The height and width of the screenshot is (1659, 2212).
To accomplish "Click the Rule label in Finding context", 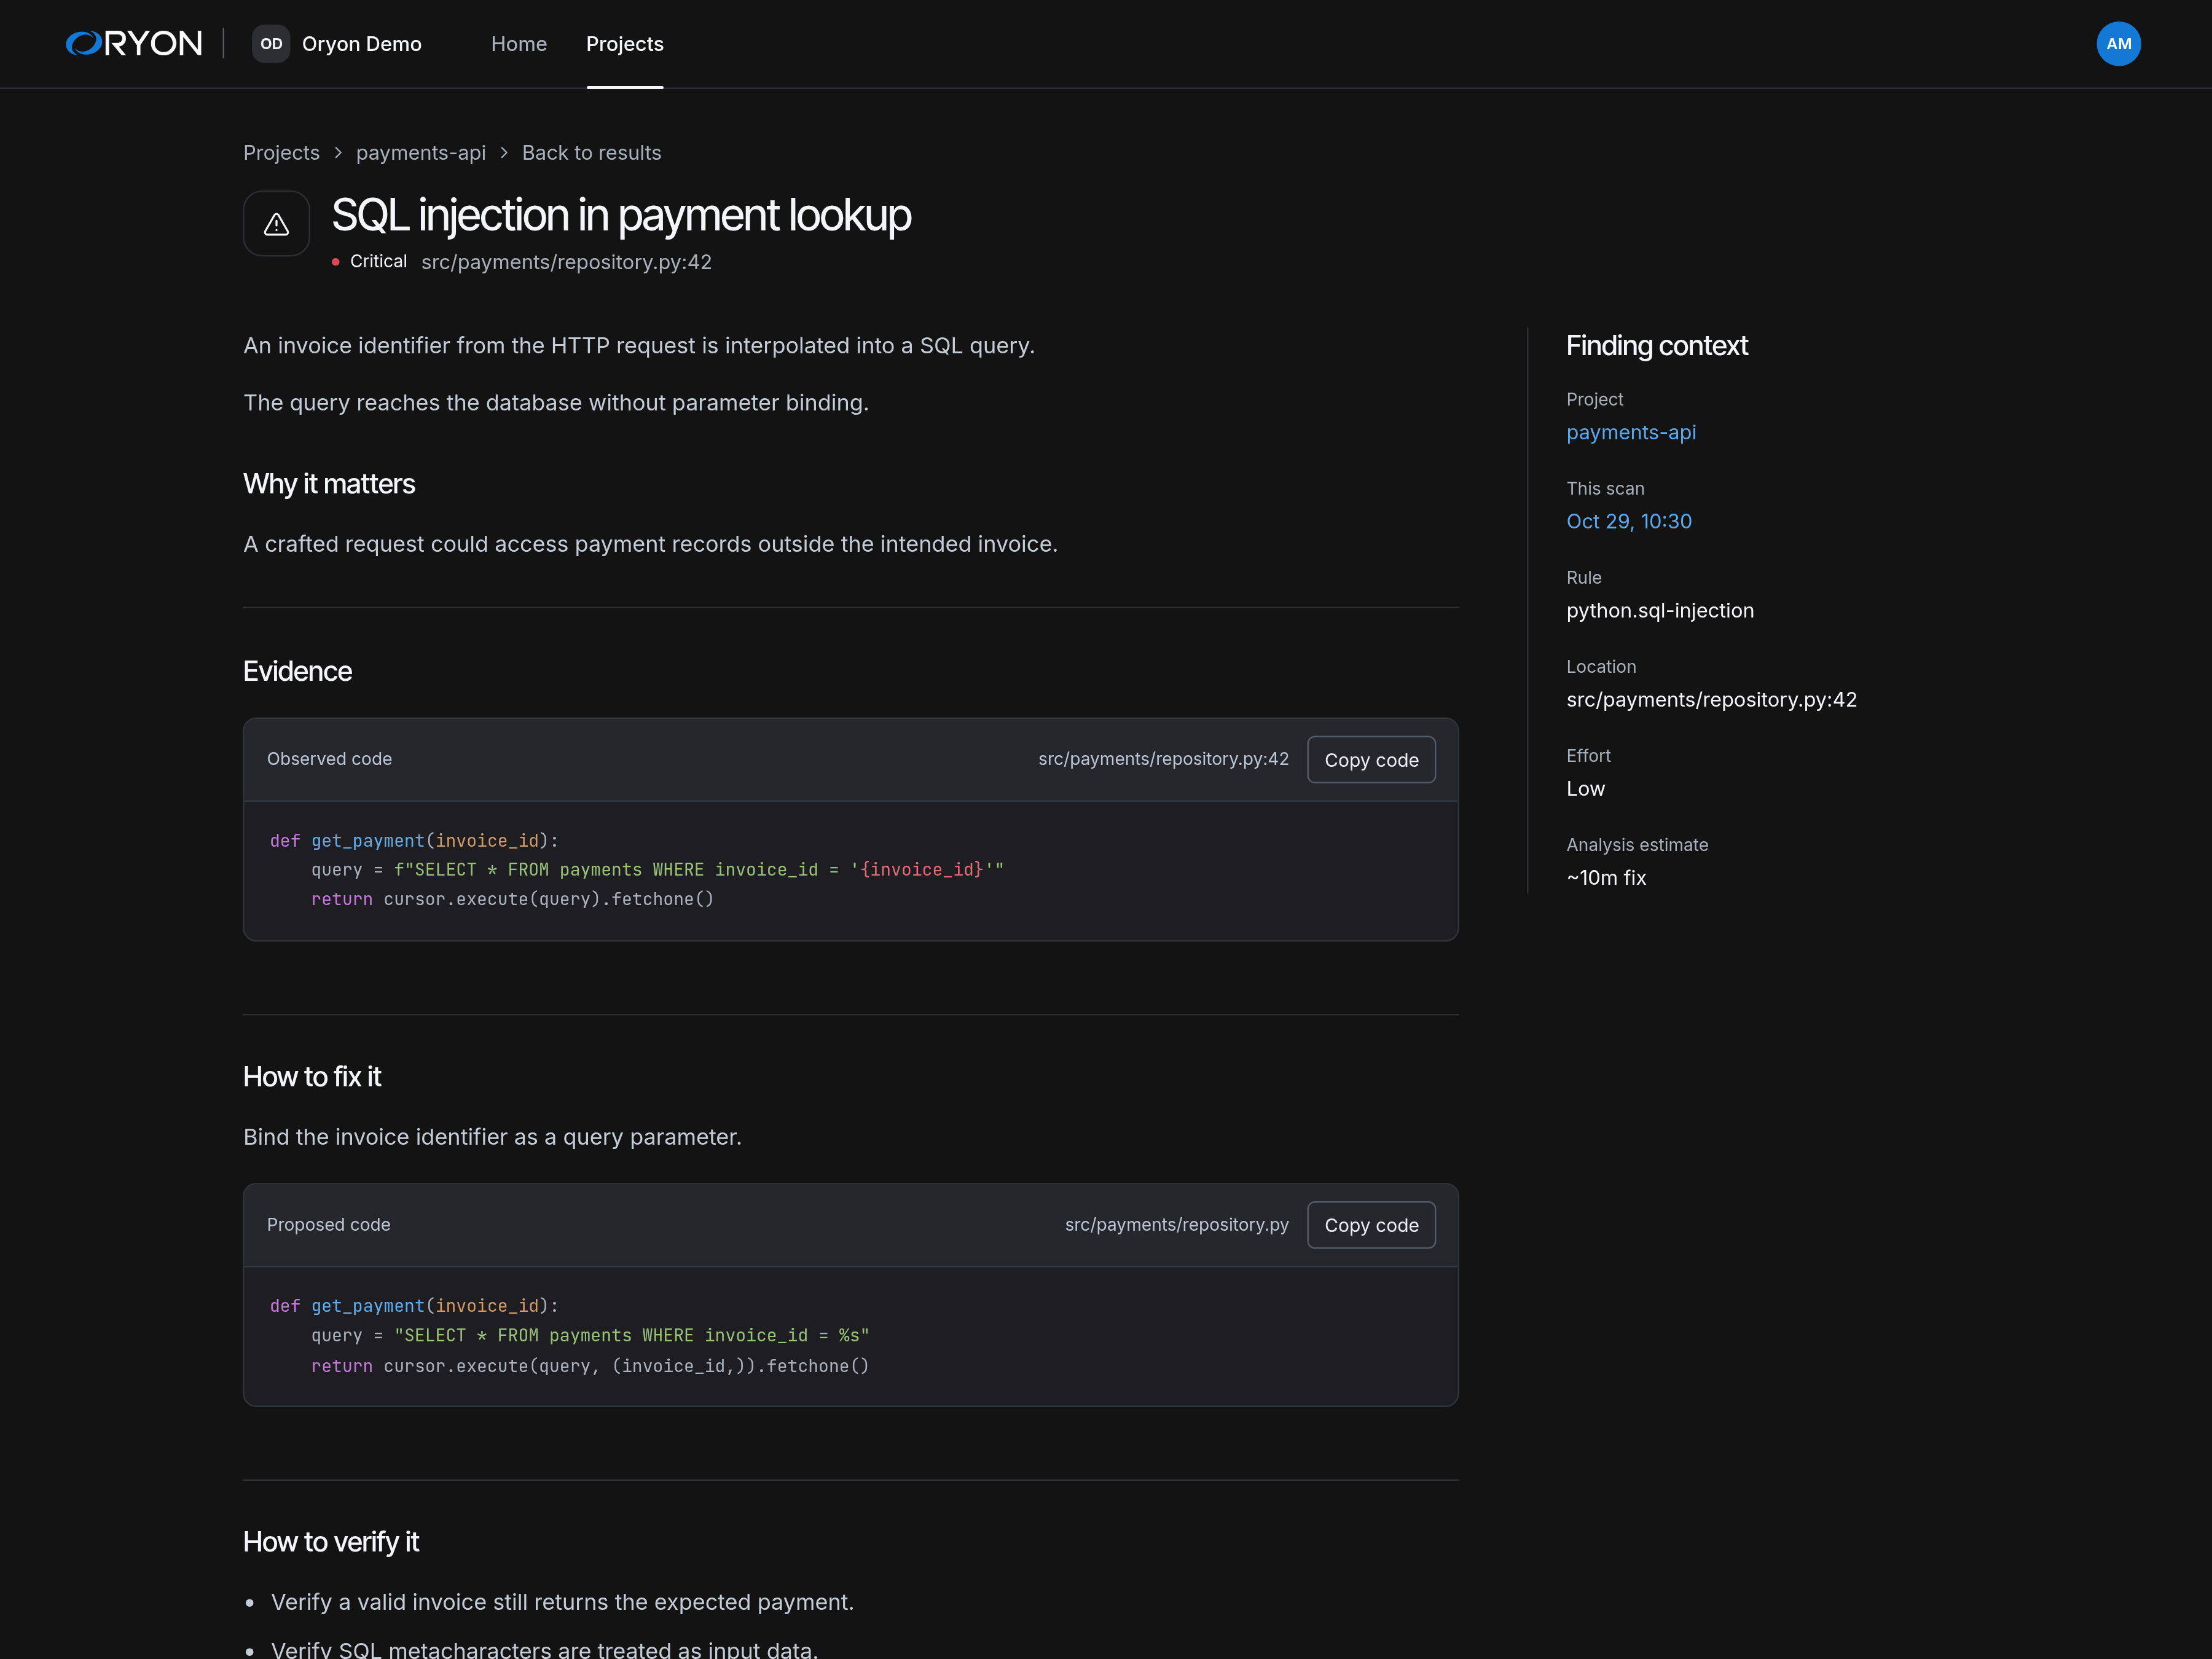I will (x=1584, y=577).
